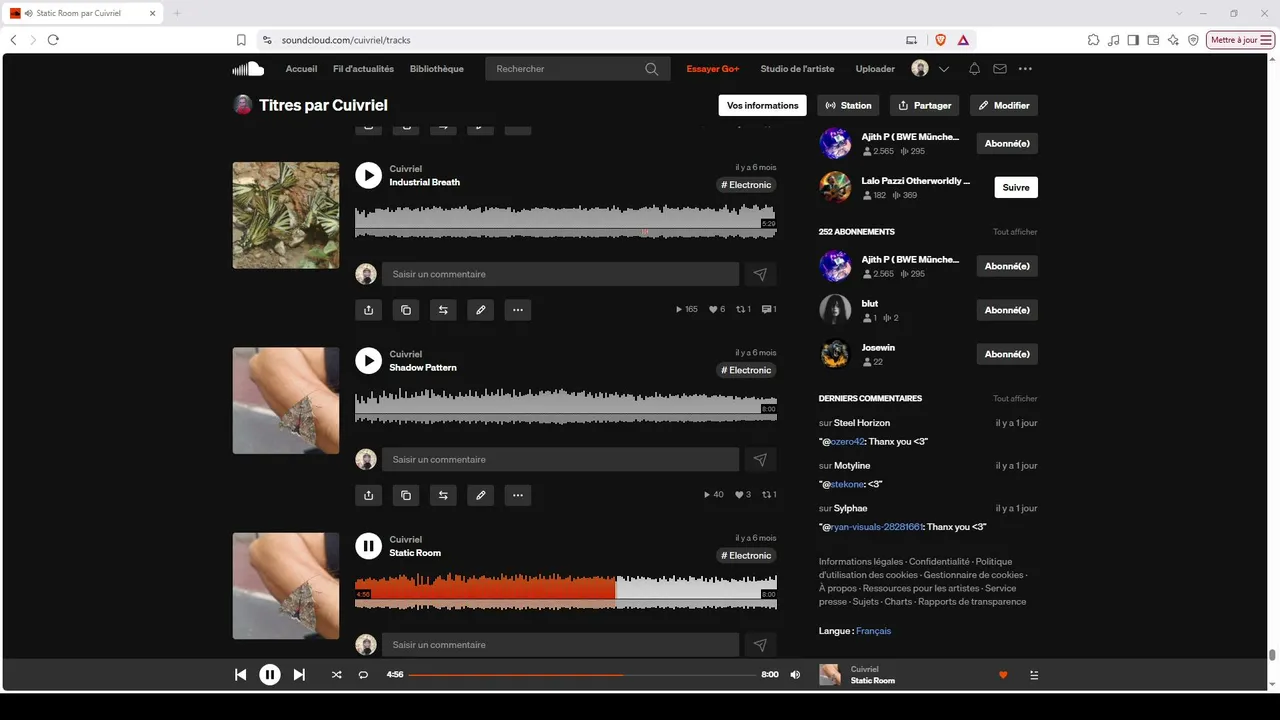Open the Steel Horizon comment track link

(x=862, y=423)
